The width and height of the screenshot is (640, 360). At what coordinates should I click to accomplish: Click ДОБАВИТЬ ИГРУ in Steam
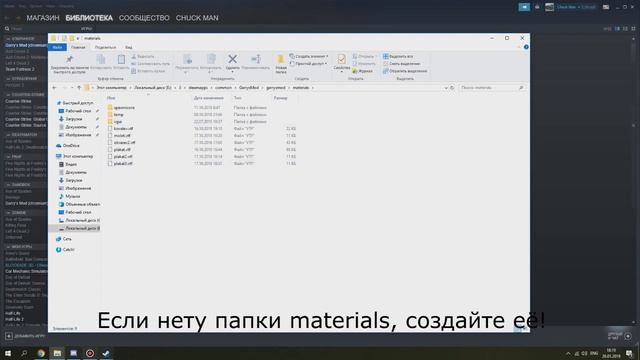[25, 336]
